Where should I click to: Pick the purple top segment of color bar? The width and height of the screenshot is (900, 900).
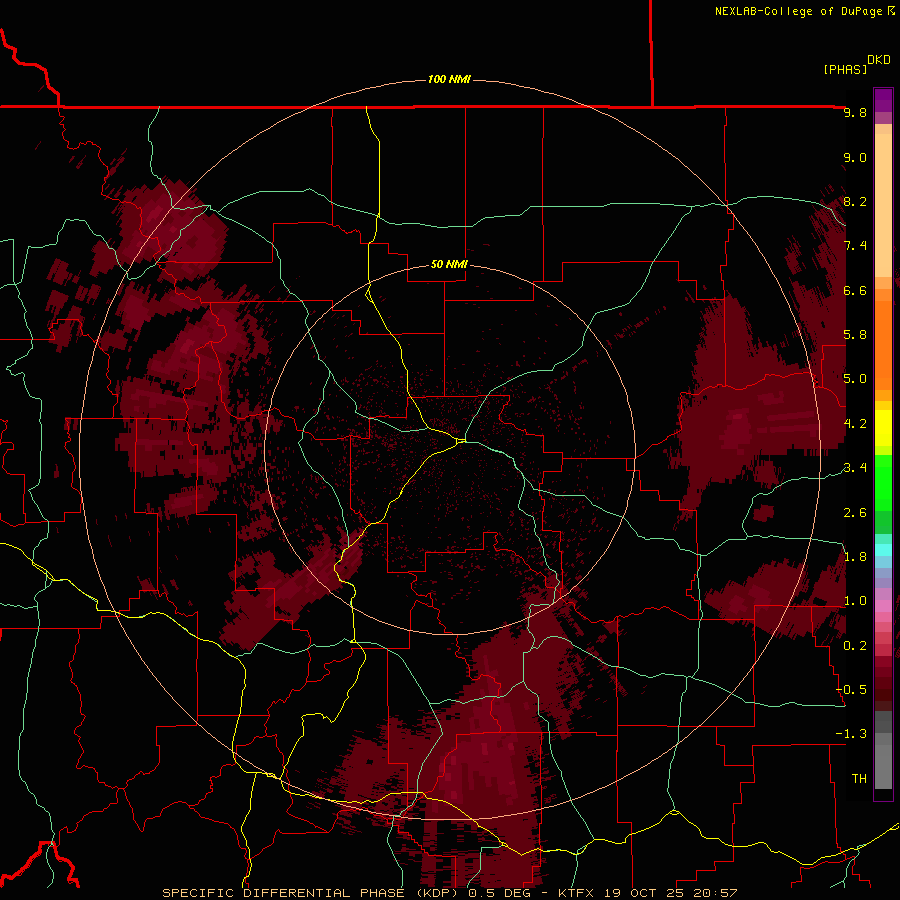[x=883, y=100]
